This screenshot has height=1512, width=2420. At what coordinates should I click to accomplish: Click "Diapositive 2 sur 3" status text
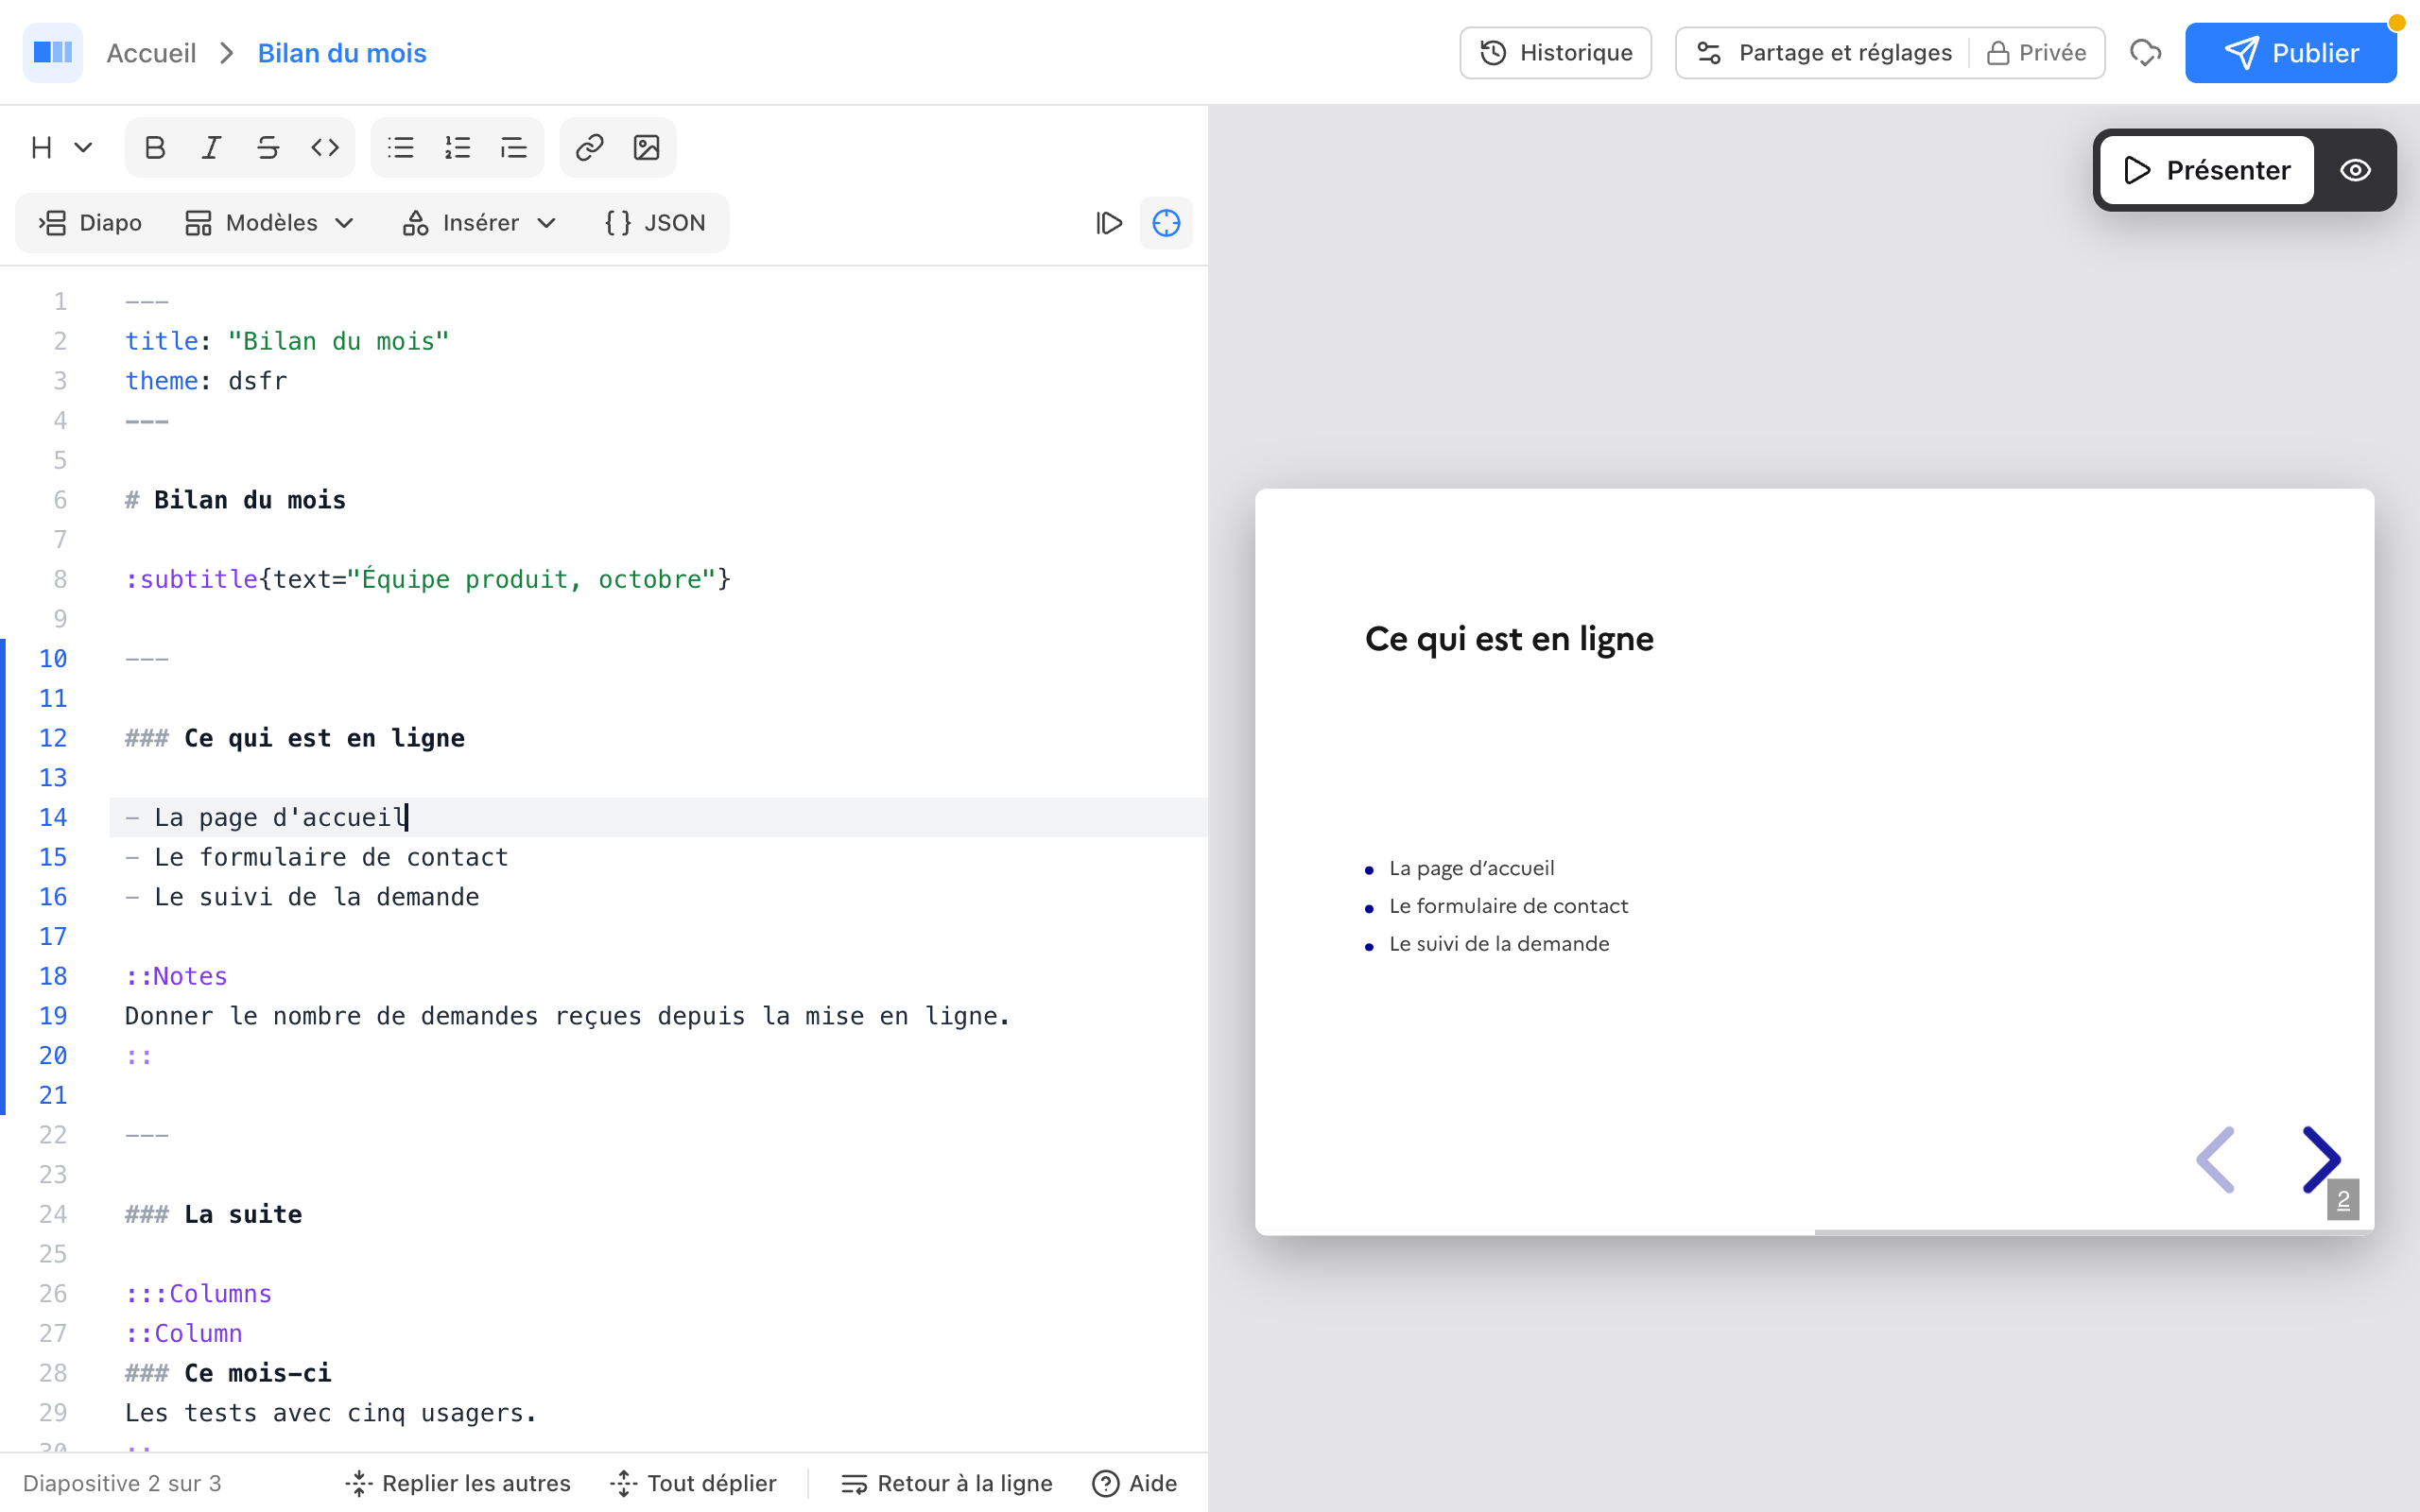(122, 1483)
